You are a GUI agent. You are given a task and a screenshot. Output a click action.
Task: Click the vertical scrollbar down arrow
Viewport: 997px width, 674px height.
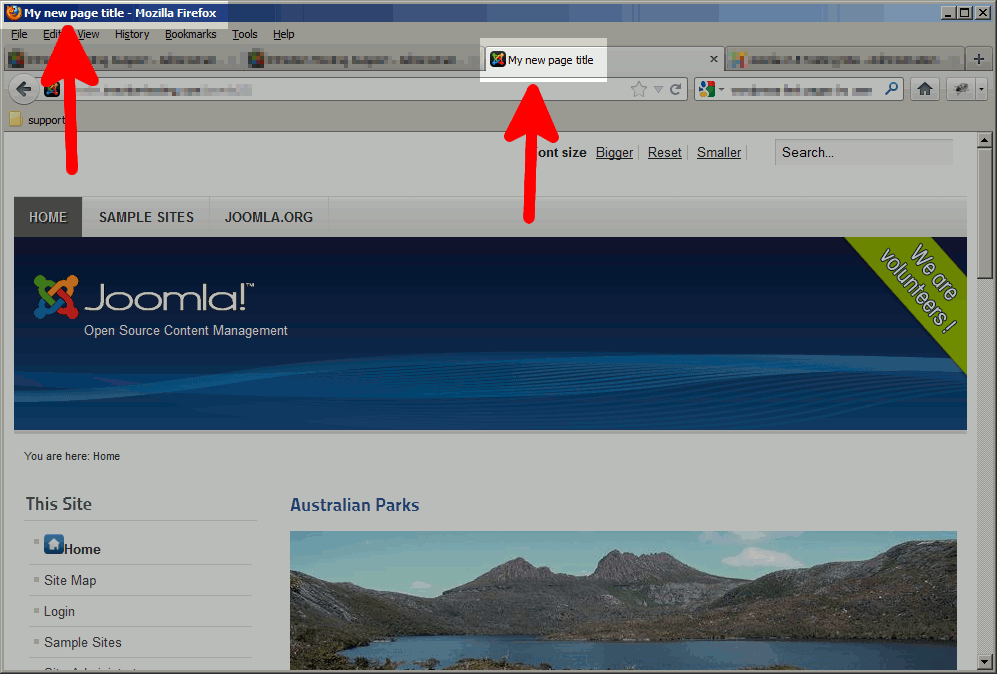(984, 662)
